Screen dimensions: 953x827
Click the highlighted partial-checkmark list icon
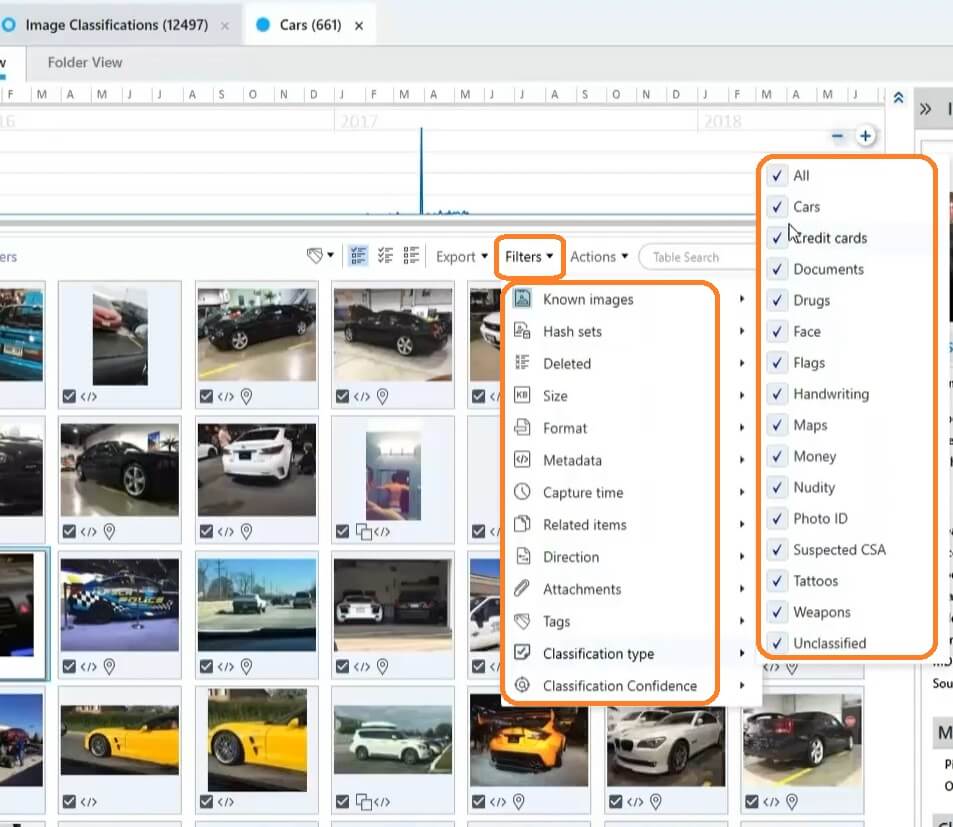358,256
